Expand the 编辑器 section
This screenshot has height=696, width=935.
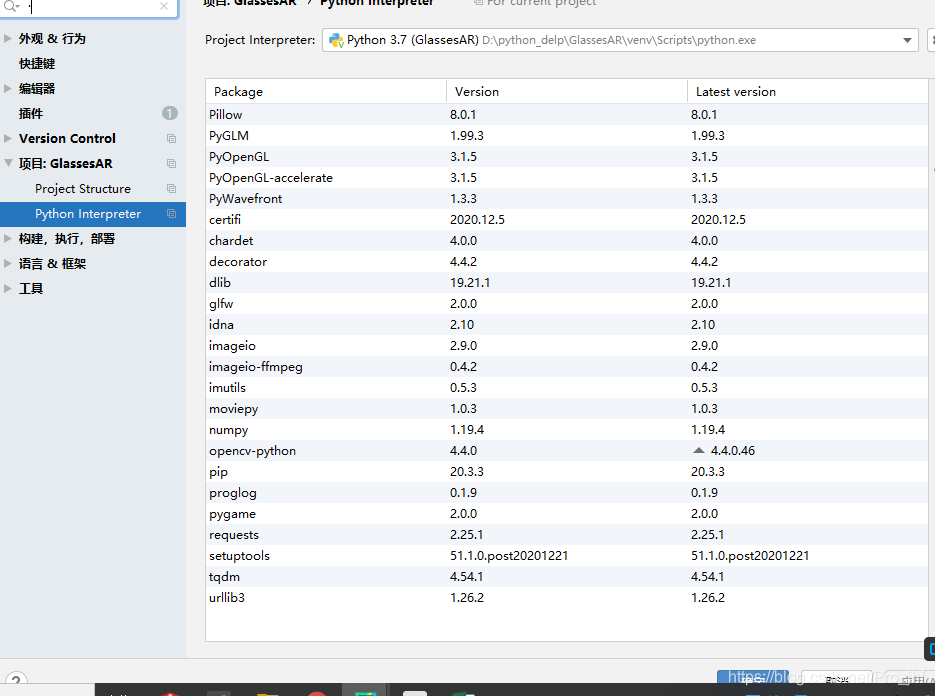pos(8,88)
